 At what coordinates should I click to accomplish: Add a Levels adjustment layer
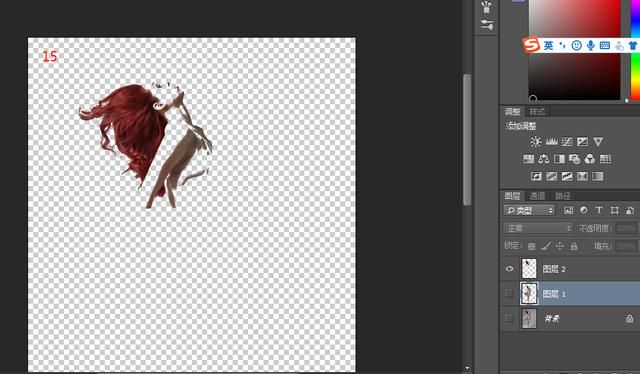[551, 142]
